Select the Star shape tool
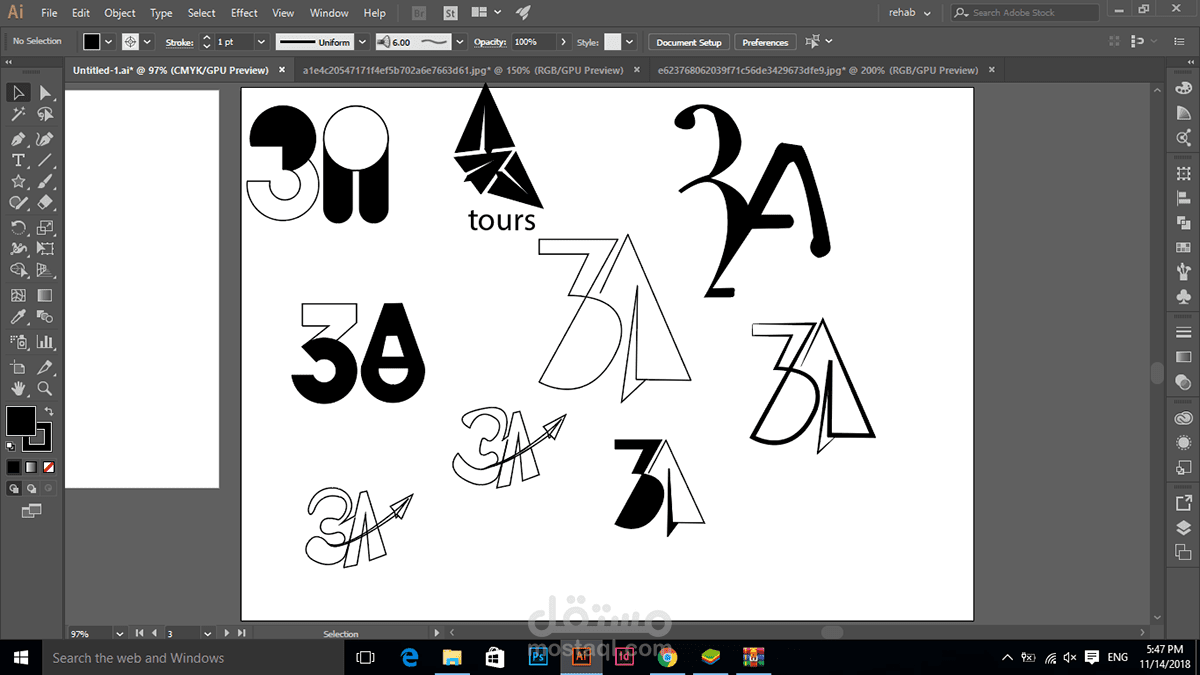1200x675 pixels. pos(18,182)
